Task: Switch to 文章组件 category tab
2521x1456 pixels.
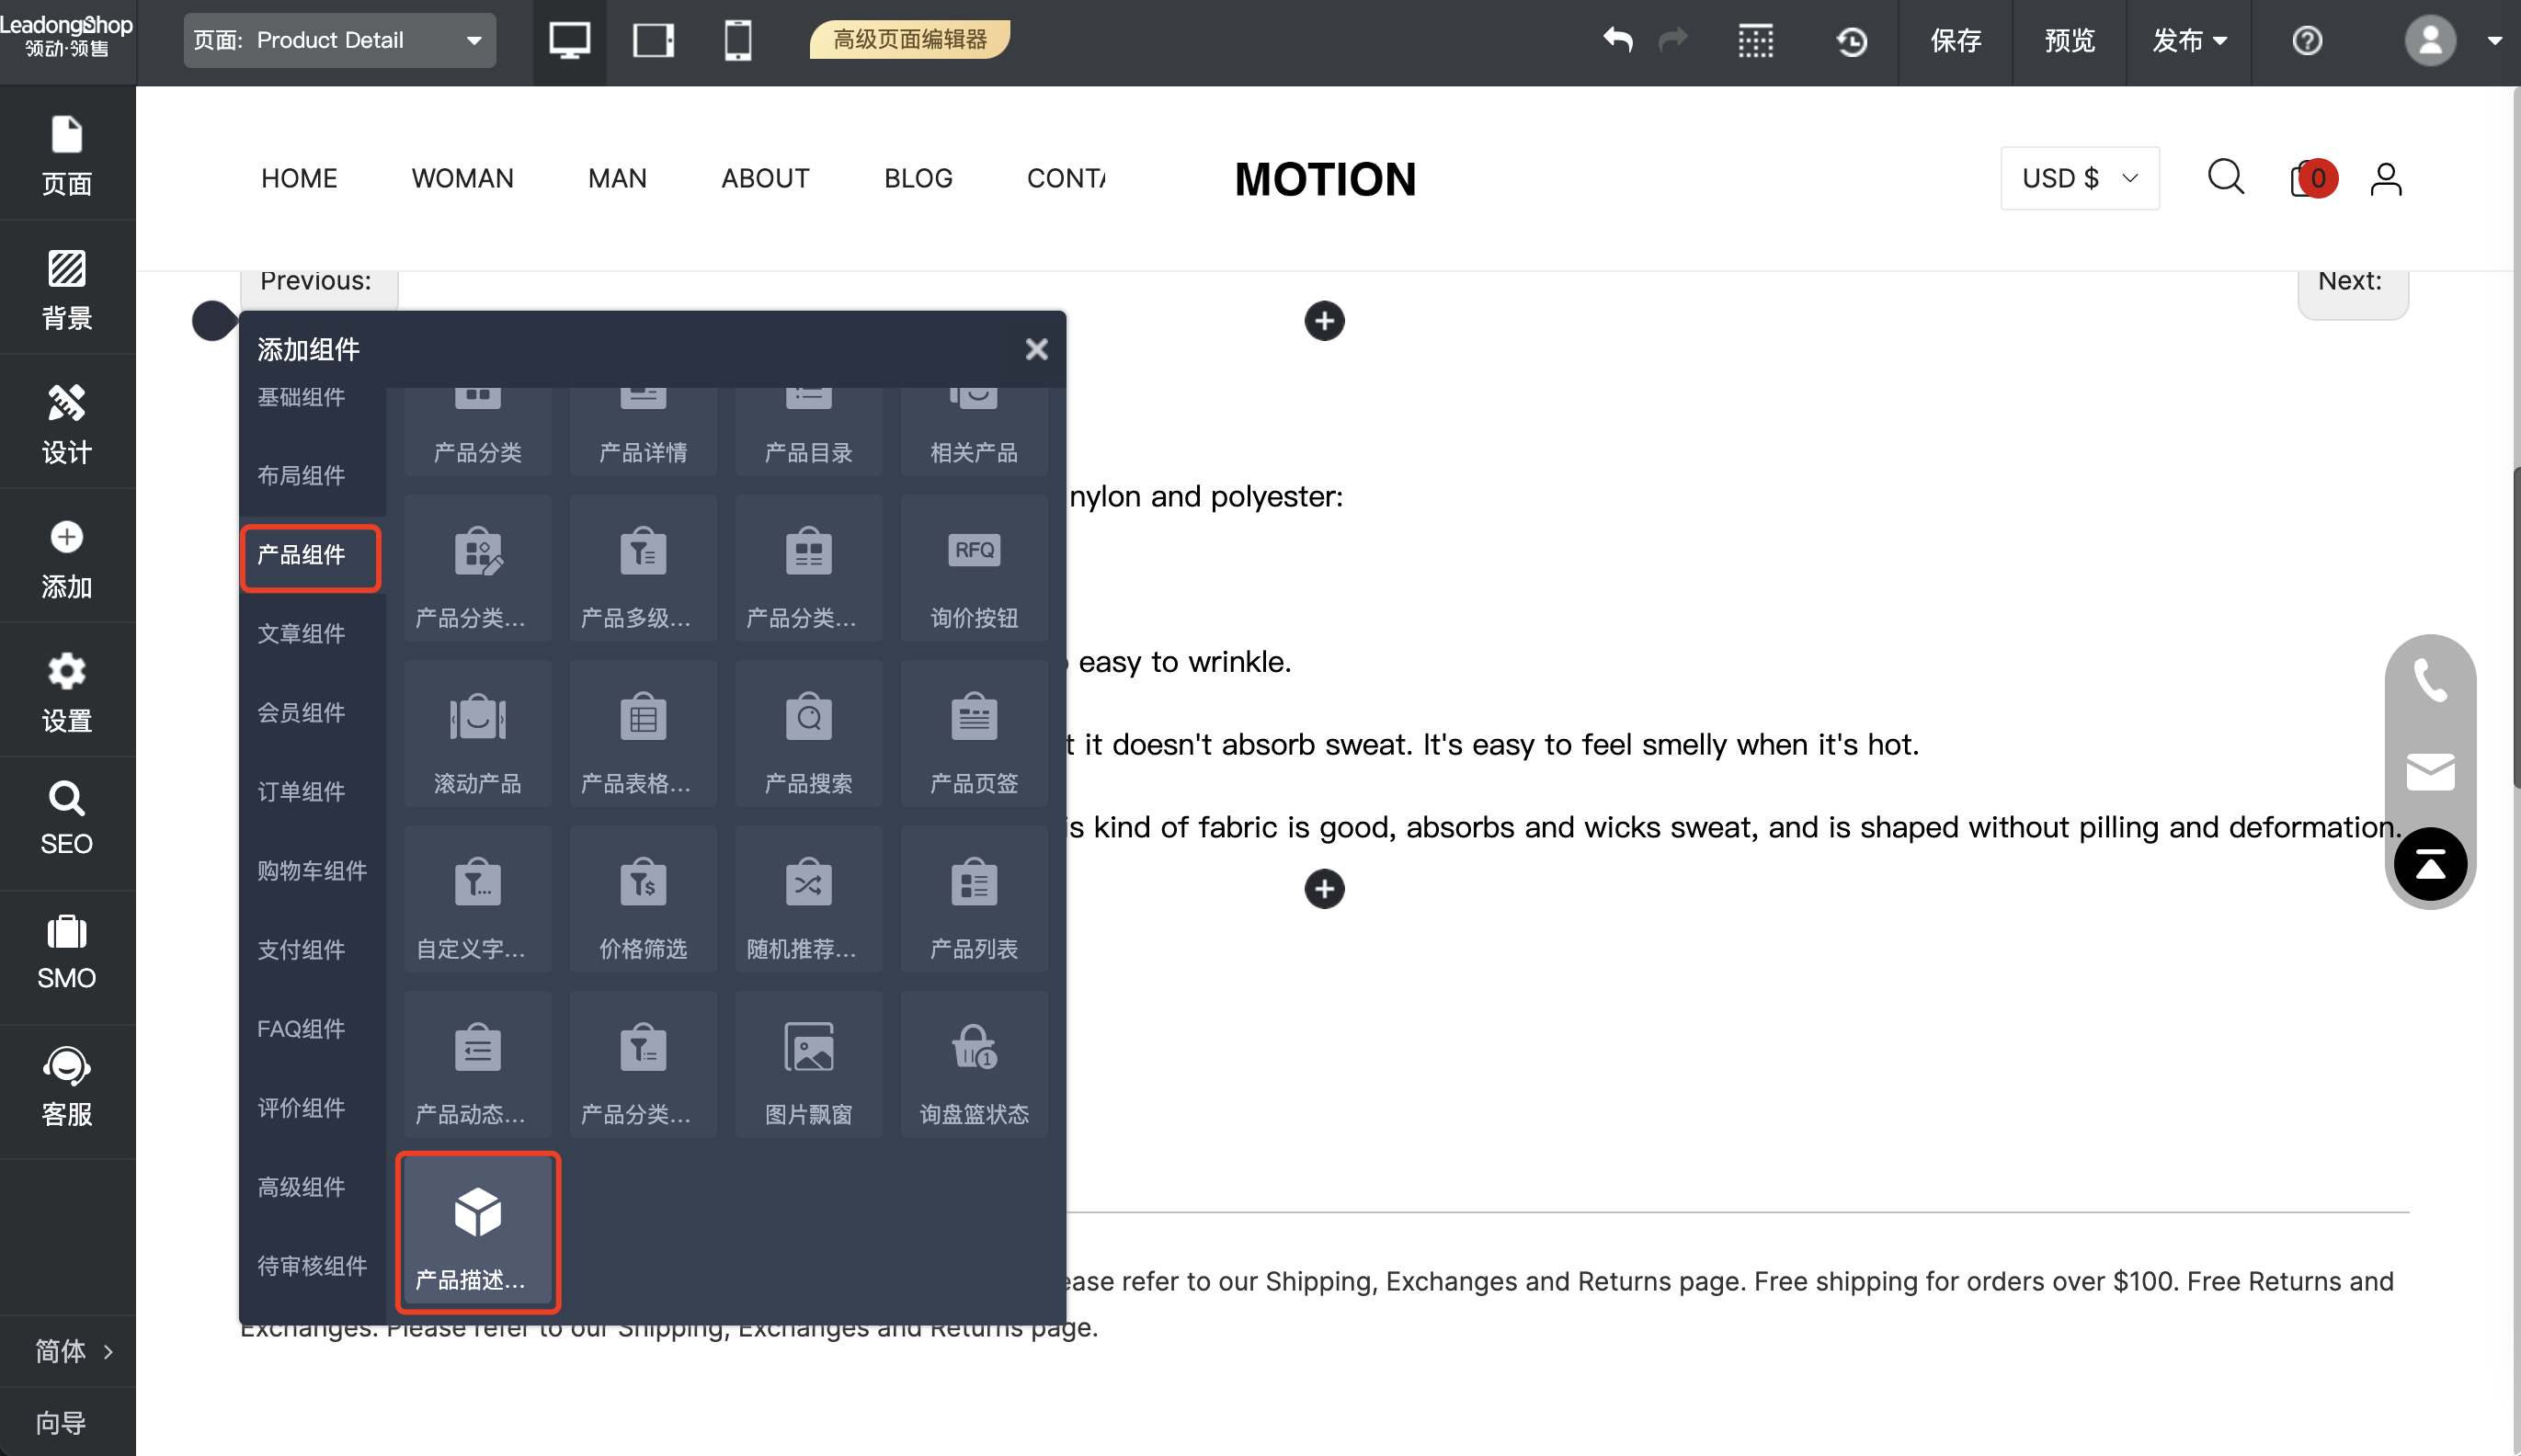Action: (x=301, y=633)
